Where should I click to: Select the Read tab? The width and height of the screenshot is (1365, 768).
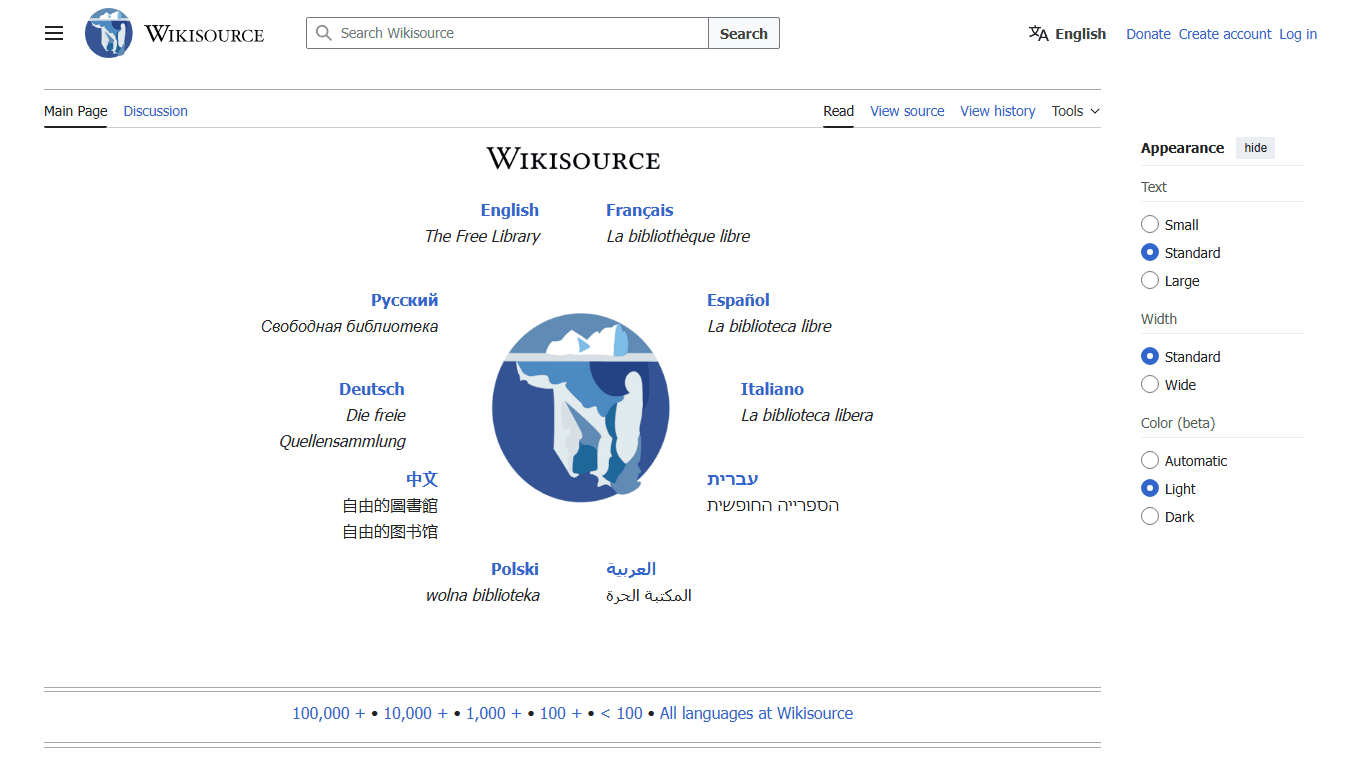click(x=838, y=111)
